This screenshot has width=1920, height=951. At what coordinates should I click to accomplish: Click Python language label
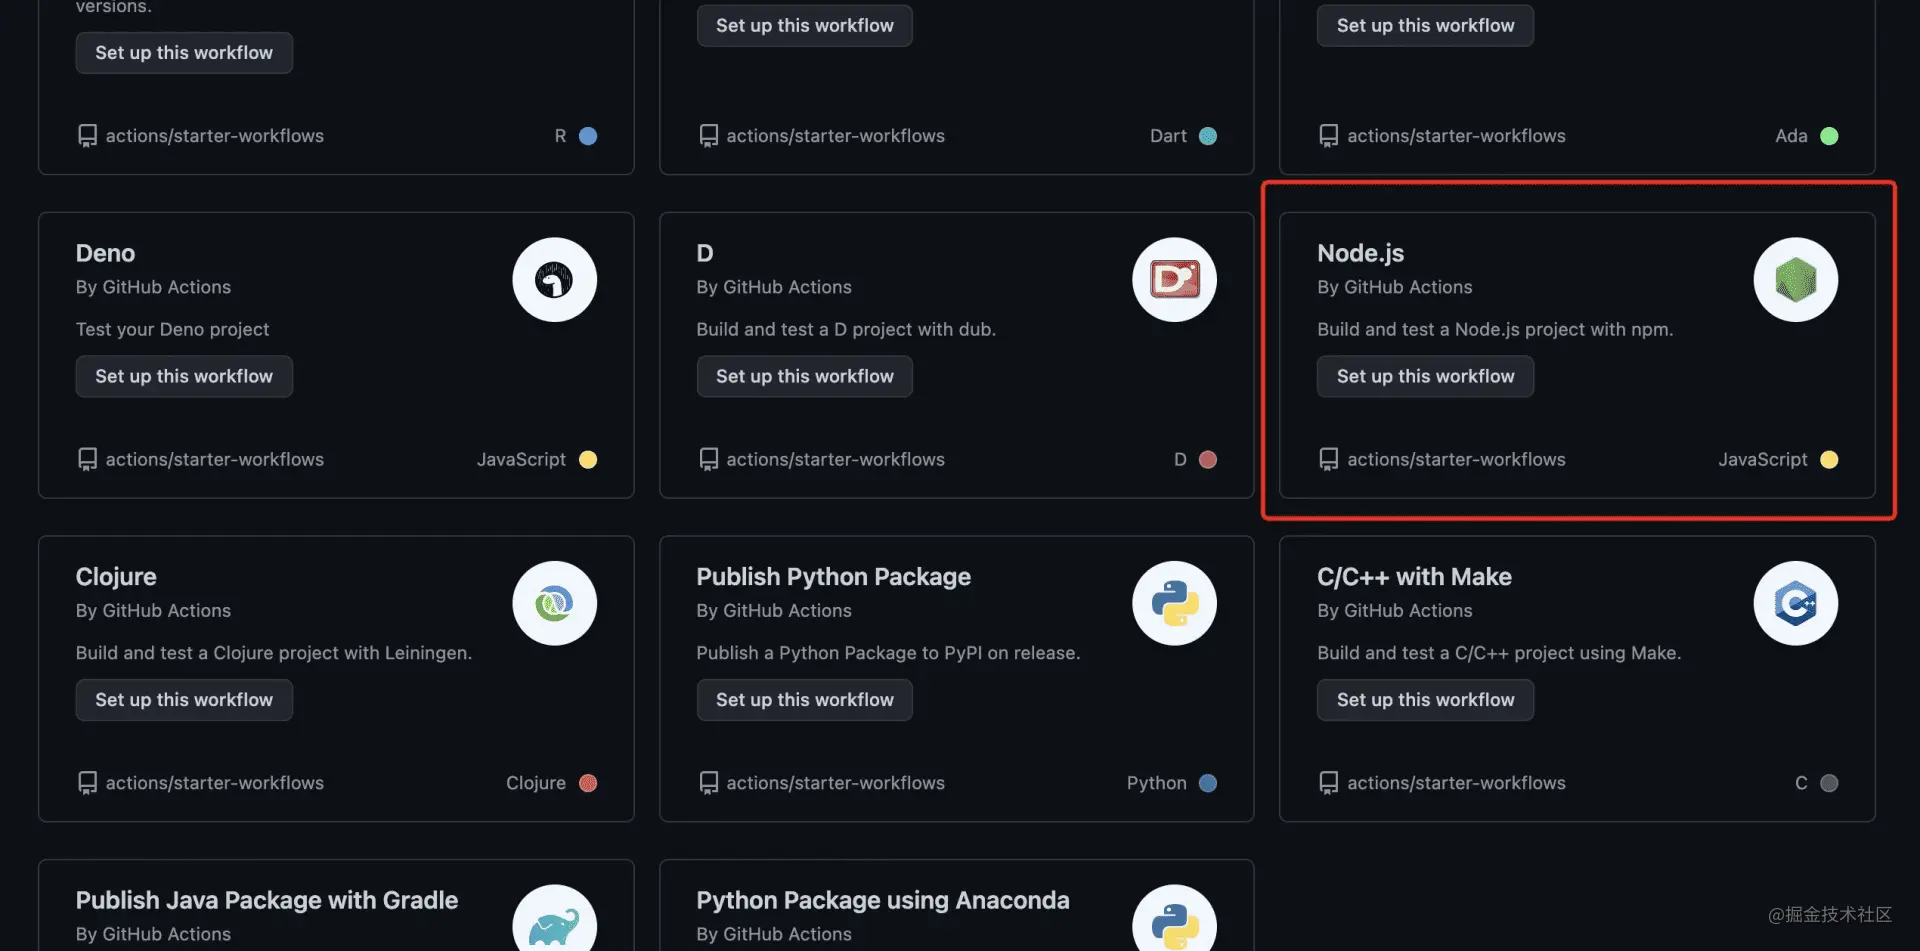point(1157,783)
